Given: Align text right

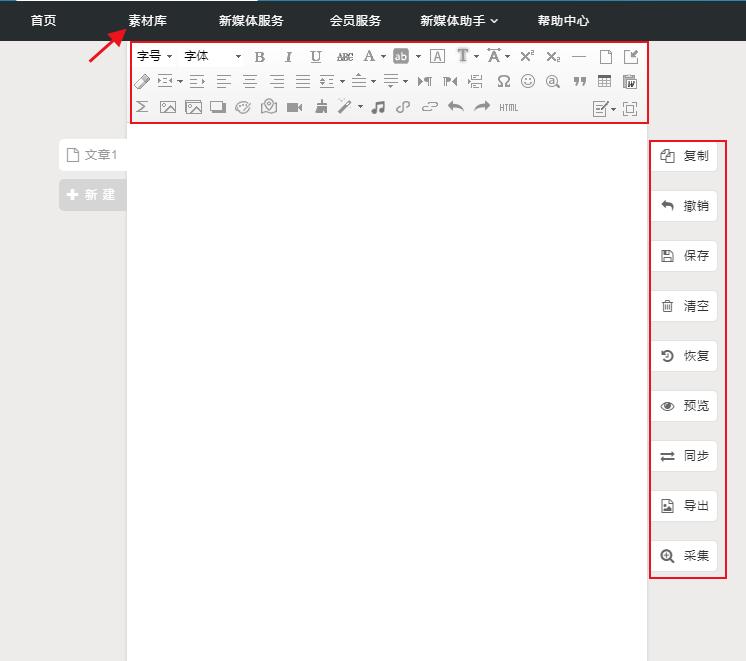Looking at the screenshot, I should pyautogui.click(x=276, y=81).
